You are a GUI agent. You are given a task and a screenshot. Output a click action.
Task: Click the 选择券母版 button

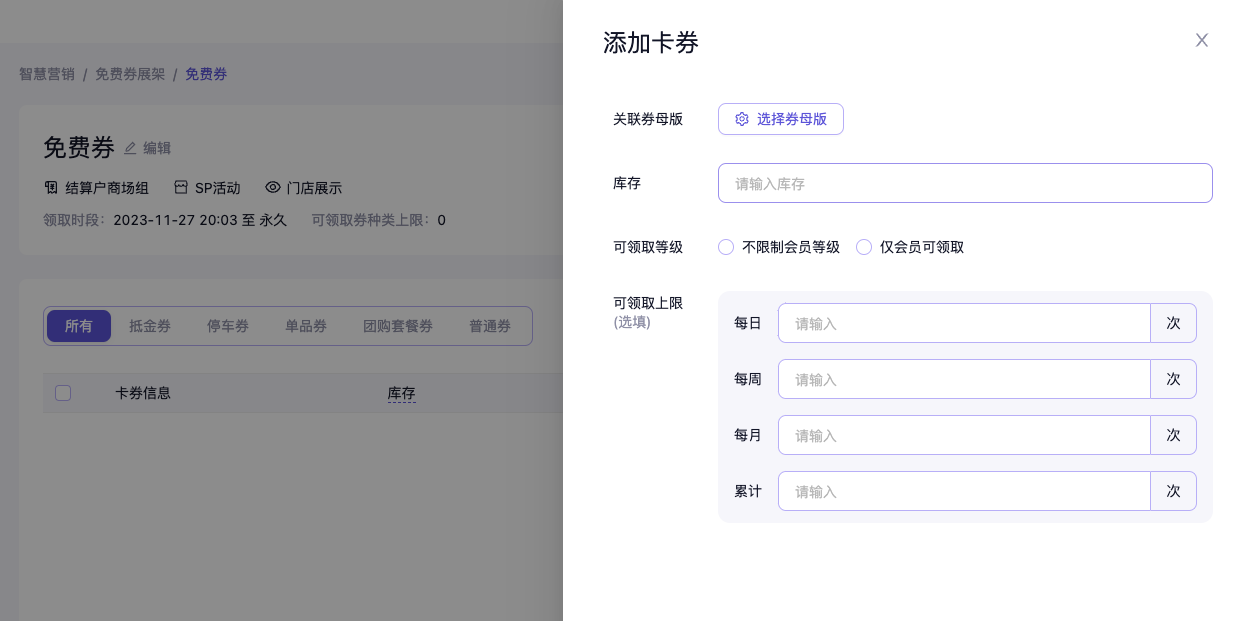click(x=780, y=119)
